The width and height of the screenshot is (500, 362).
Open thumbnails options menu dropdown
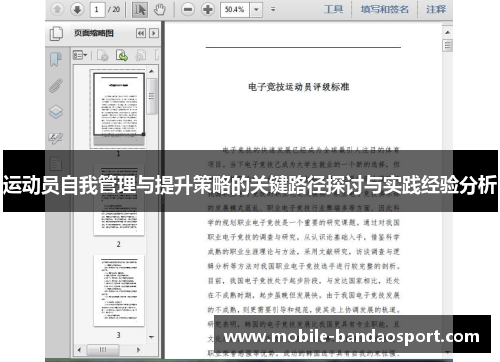point(80,55)
